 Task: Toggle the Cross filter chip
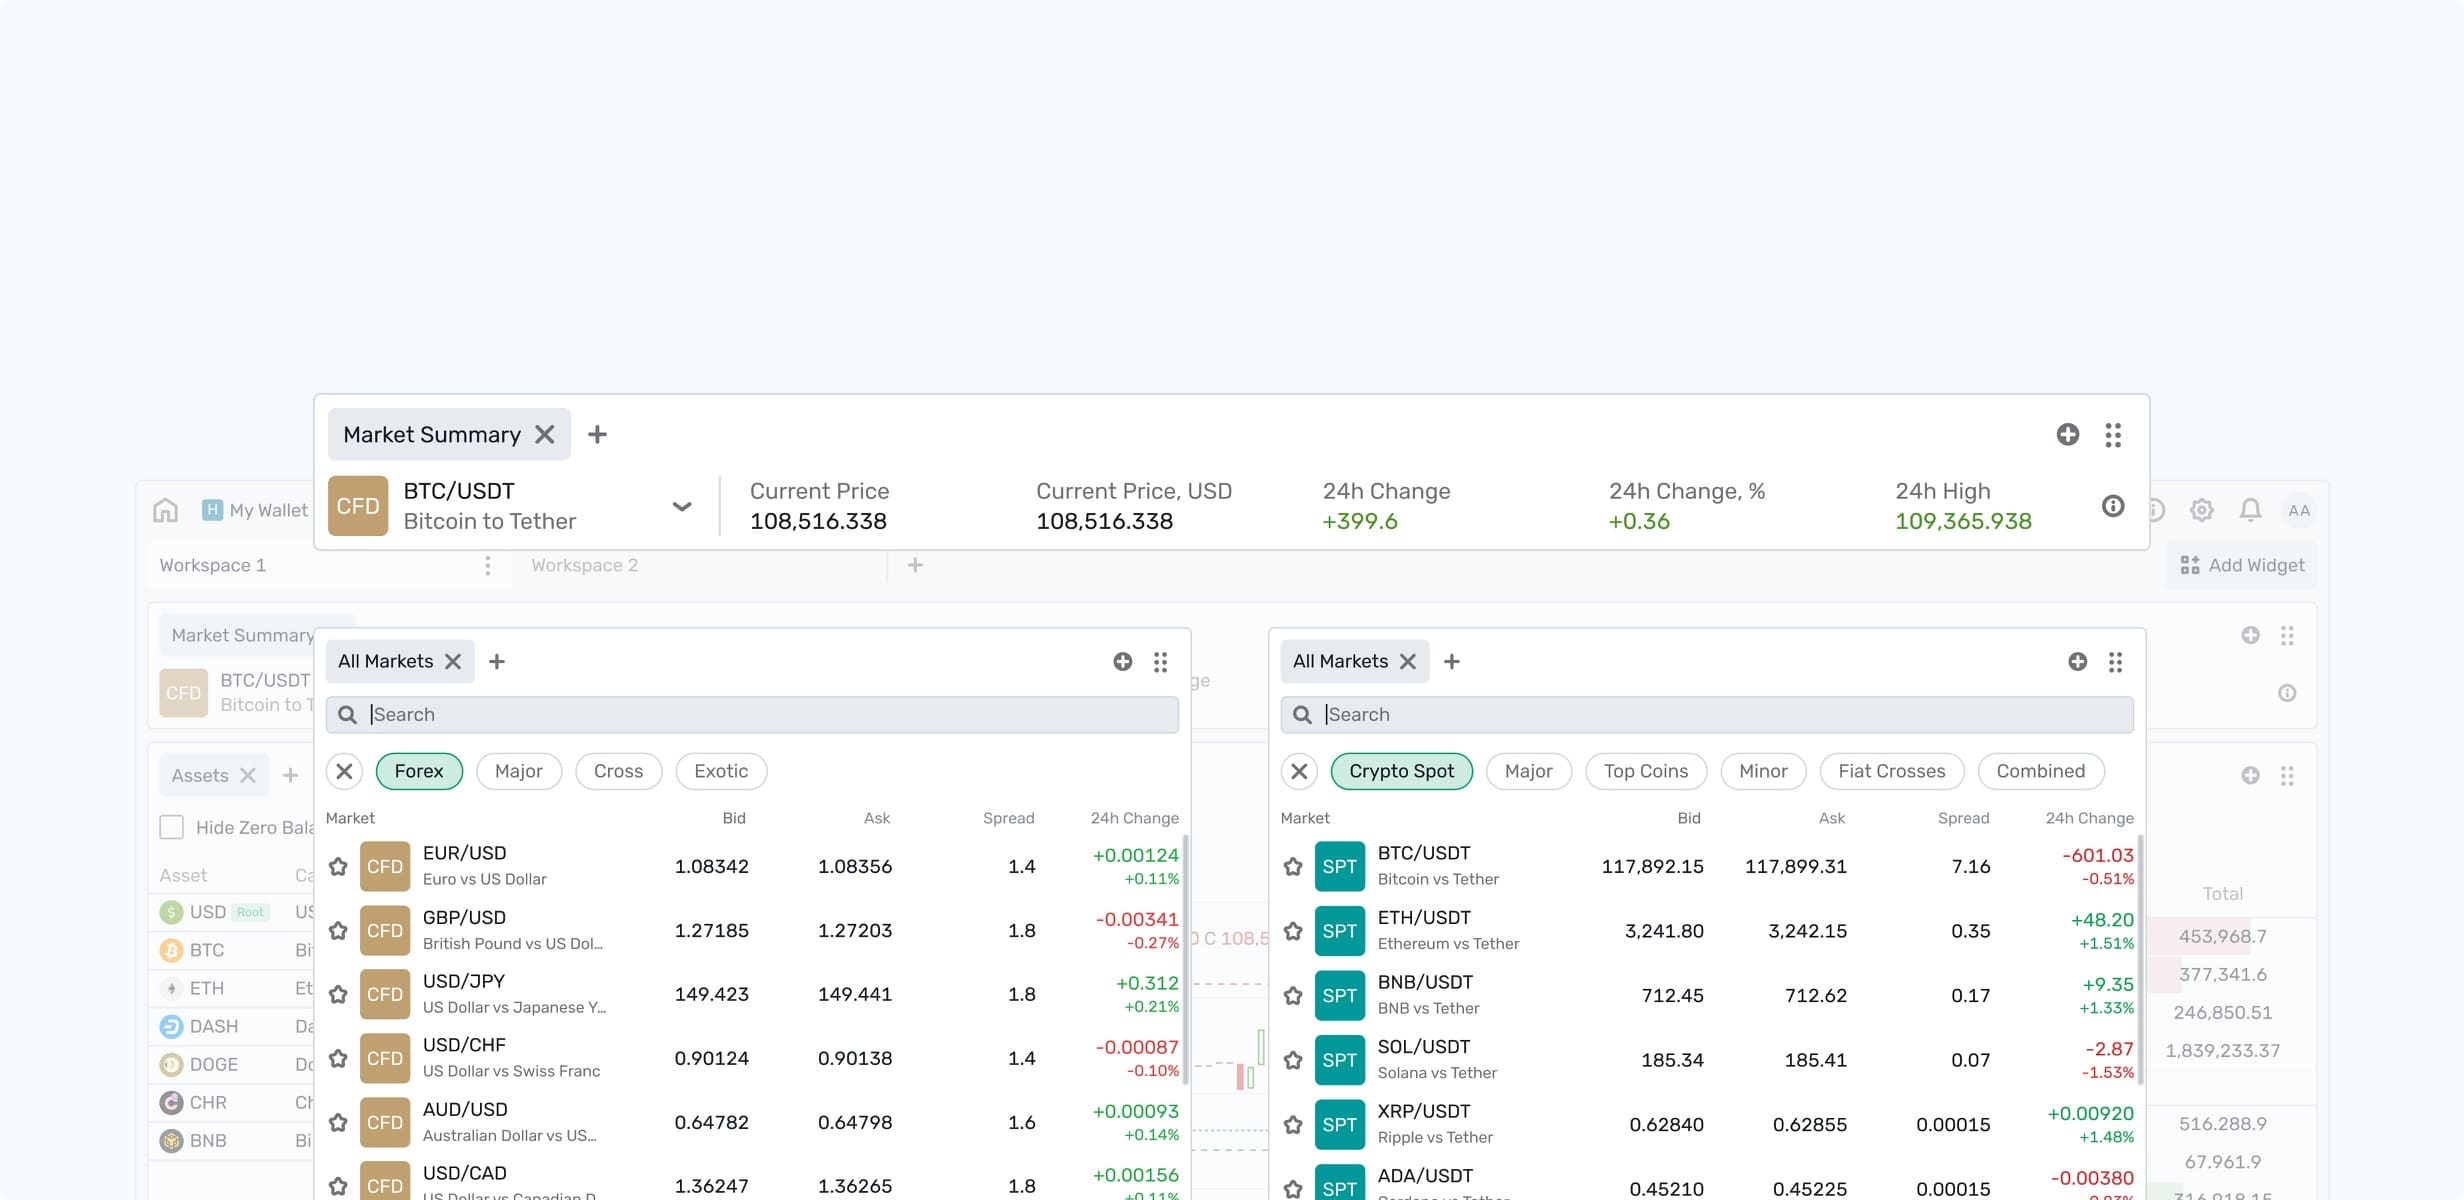pyautogui.click(x=618, y=771)
